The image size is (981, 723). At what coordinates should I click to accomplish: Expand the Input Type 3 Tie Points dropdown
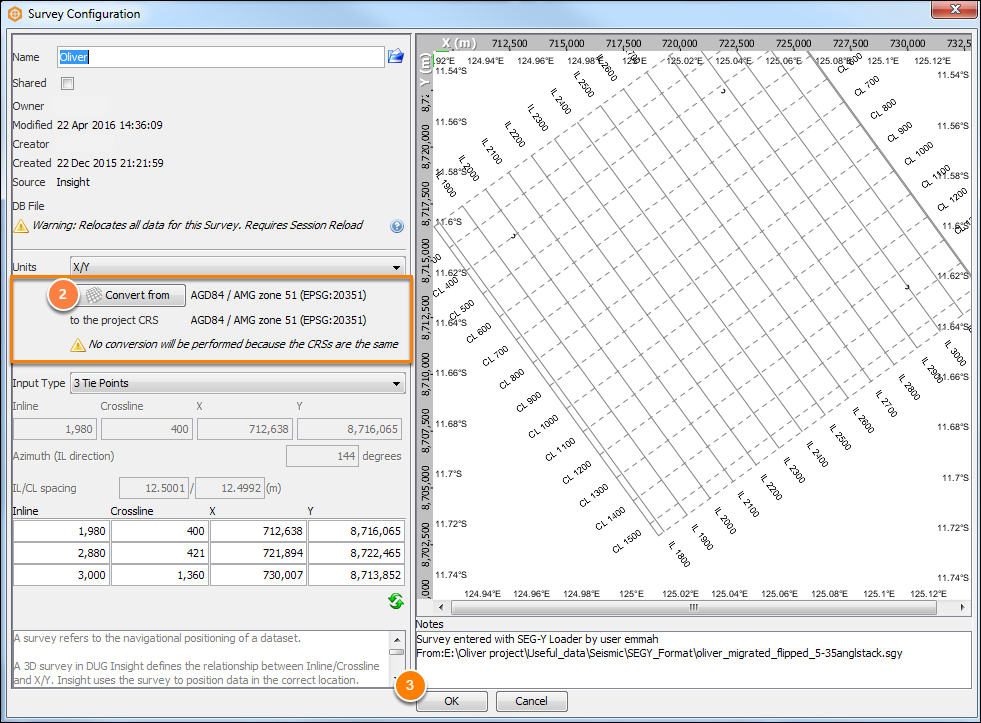click(x=238, y=383)
